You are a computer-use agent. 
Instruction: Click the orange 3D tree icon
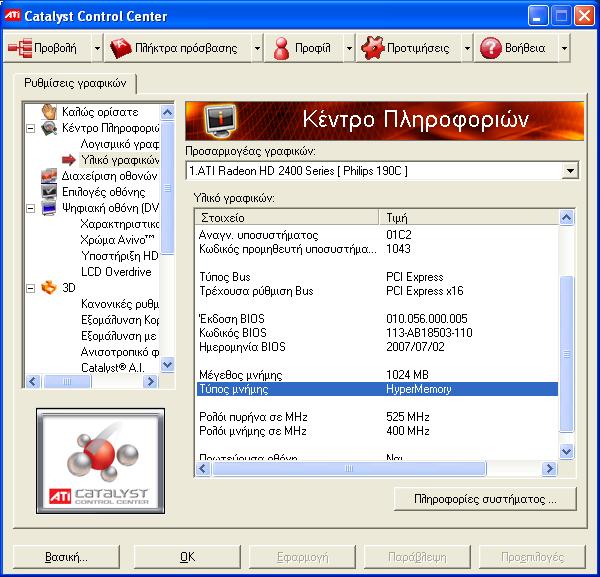pyautogui.click(x=49, y=287)
